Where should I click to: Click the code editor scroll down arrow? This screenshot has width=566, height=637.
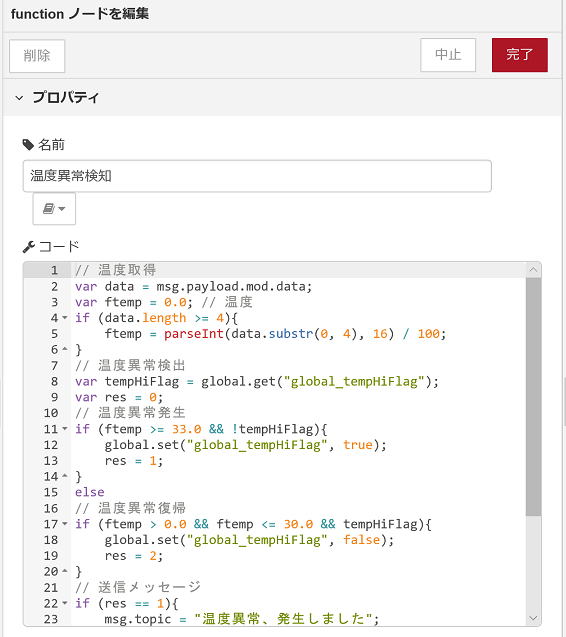click(533, 618)
